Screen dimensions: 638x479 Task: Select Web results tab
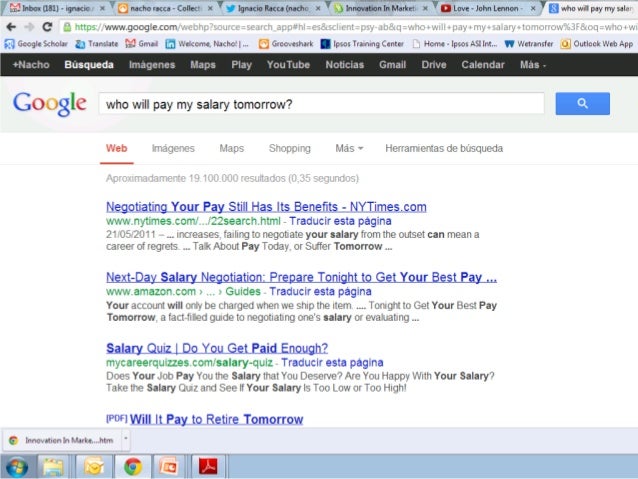click(x=116, y=149)
